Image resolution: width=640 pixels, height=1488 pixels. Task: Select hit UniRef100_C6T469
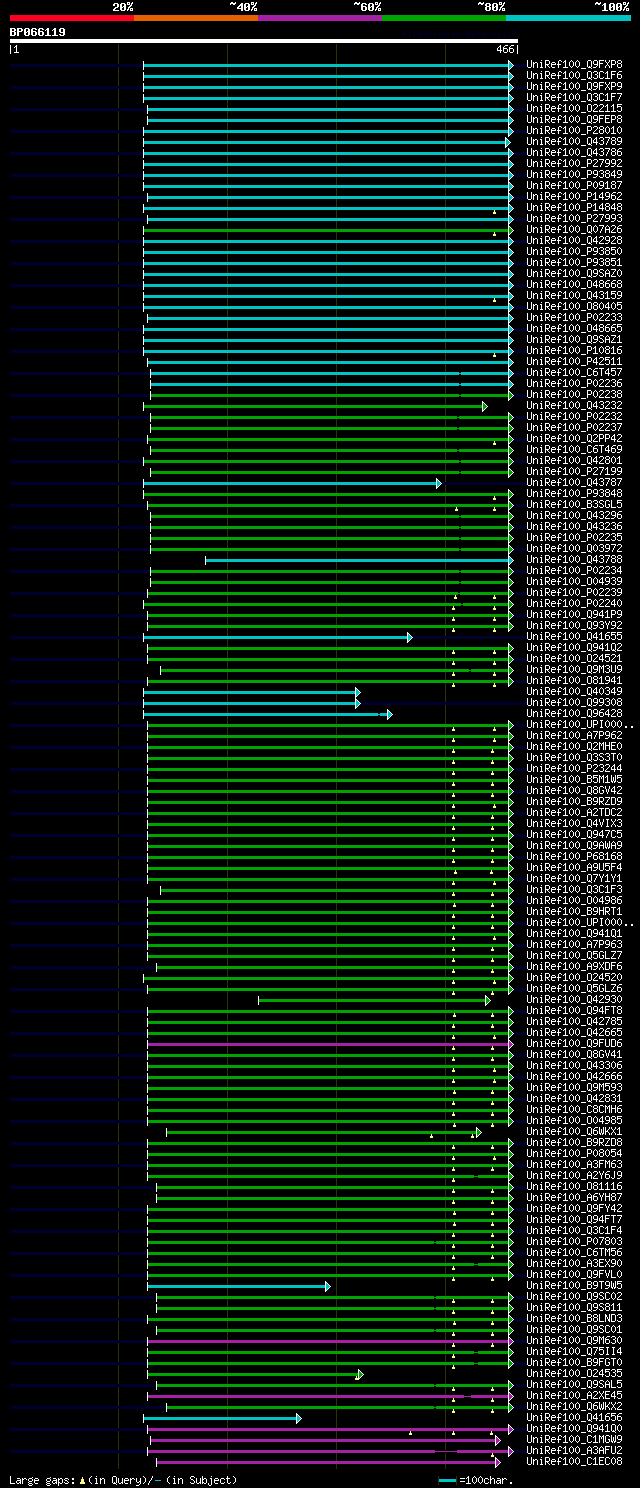point(574,450)
